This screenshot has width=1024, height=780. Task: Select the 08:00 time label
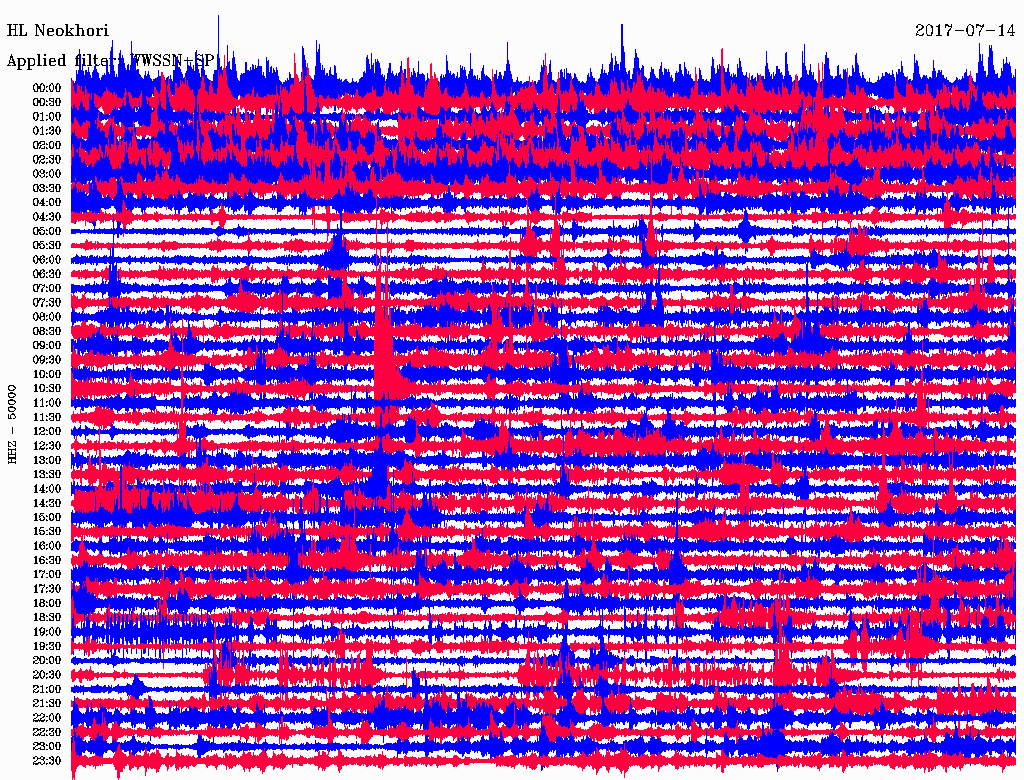pyautogui.click(x=47, y=317)
